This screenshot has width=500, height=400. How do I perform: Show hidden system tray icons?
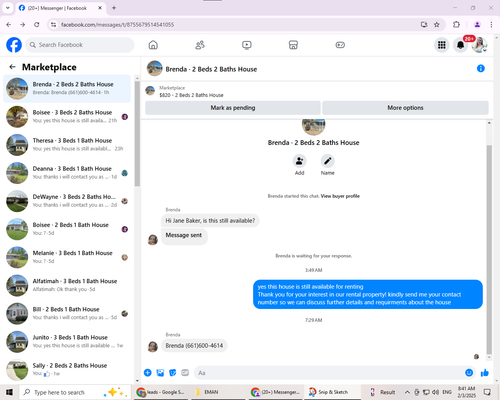point(407,392)
